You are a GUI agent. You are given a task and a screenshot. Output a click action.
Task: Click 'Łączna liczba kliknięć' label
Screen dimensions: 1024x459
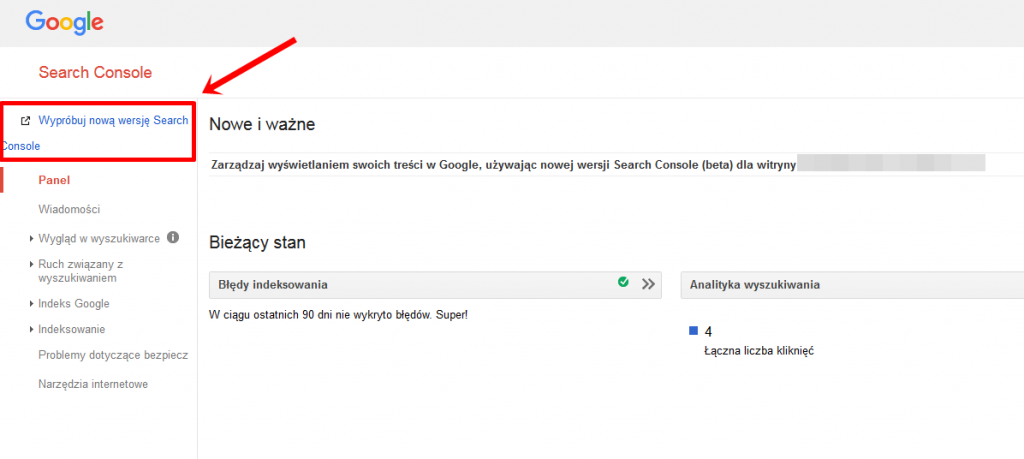tap(759, 351)
